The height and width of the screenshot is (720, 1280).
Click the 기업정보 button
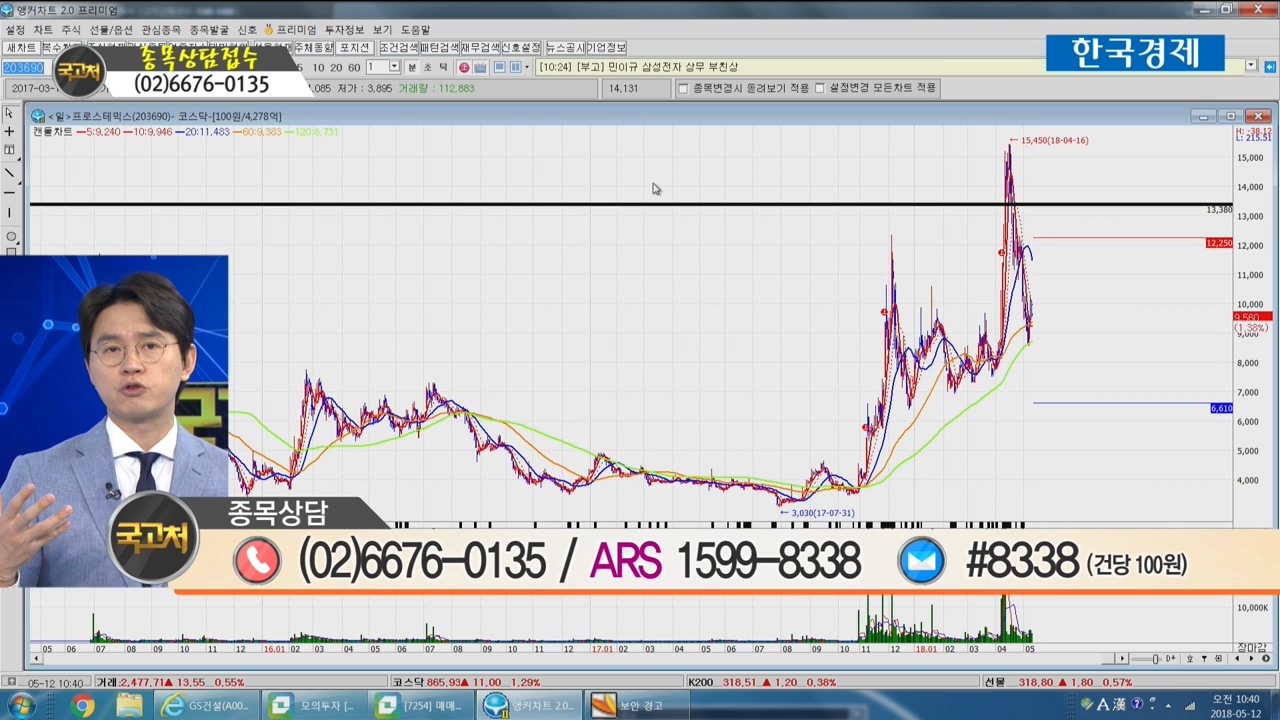tap(606, 48)
